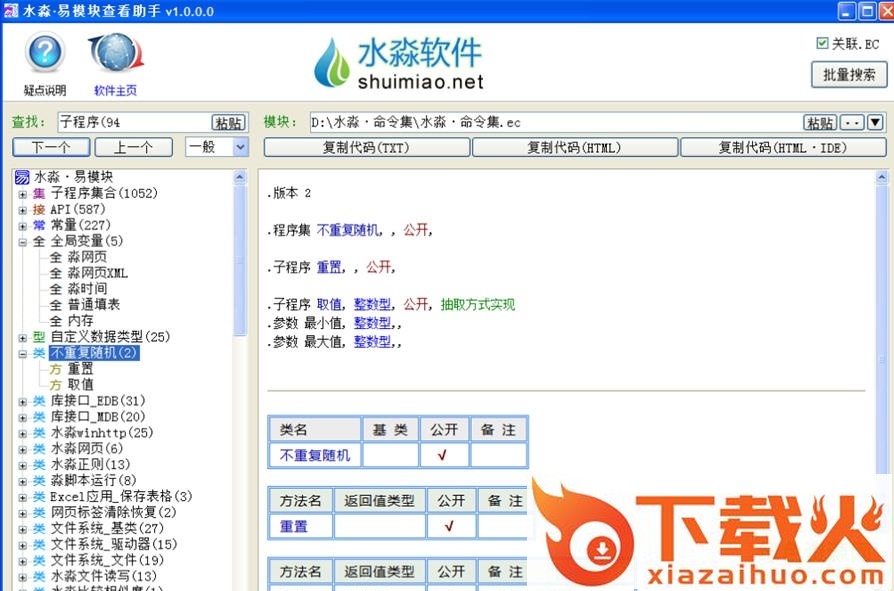Expand the 库接口_MDB(20) node
894x591 pixels.
point(22,417)
